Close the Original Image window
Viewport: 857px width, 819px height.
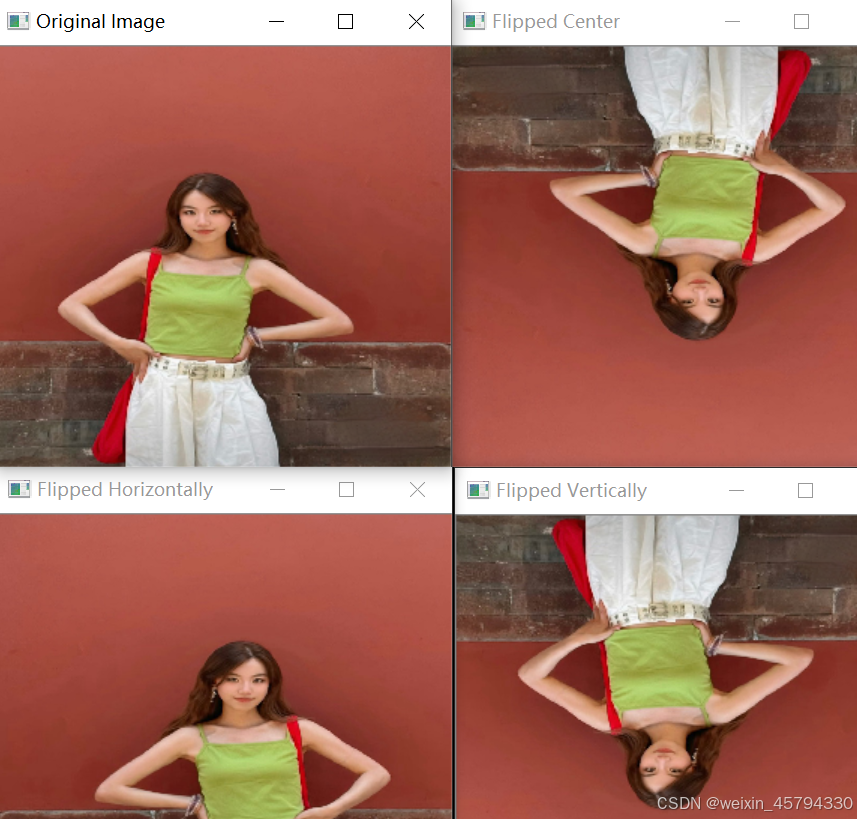[416, 22]
